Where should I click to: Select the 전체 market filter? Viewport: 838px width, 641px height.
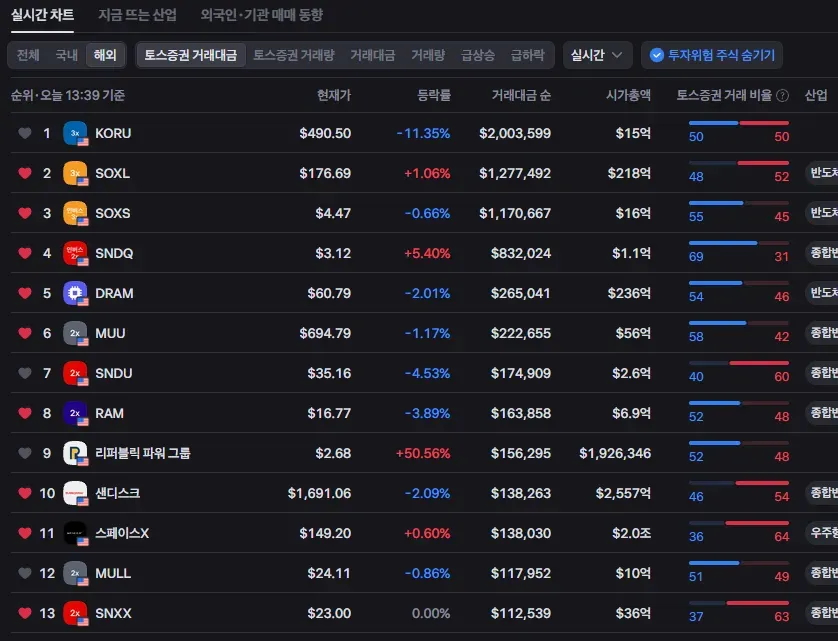28,55
